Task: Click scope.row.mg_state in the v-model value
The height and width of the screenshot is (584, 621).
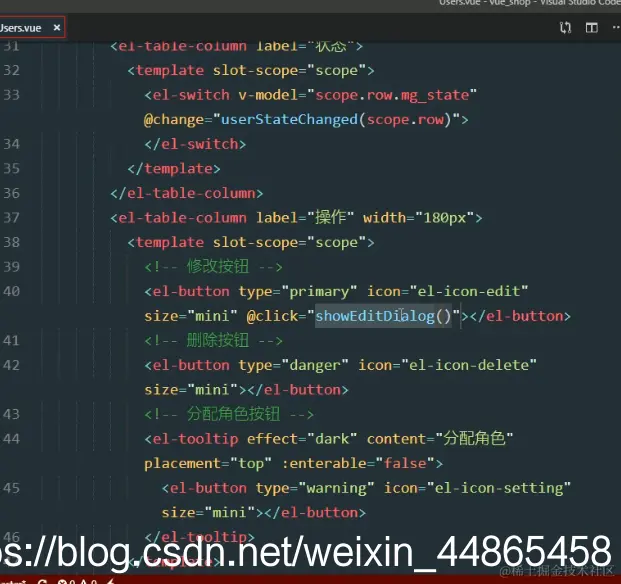Action: [x=392, y=95]
